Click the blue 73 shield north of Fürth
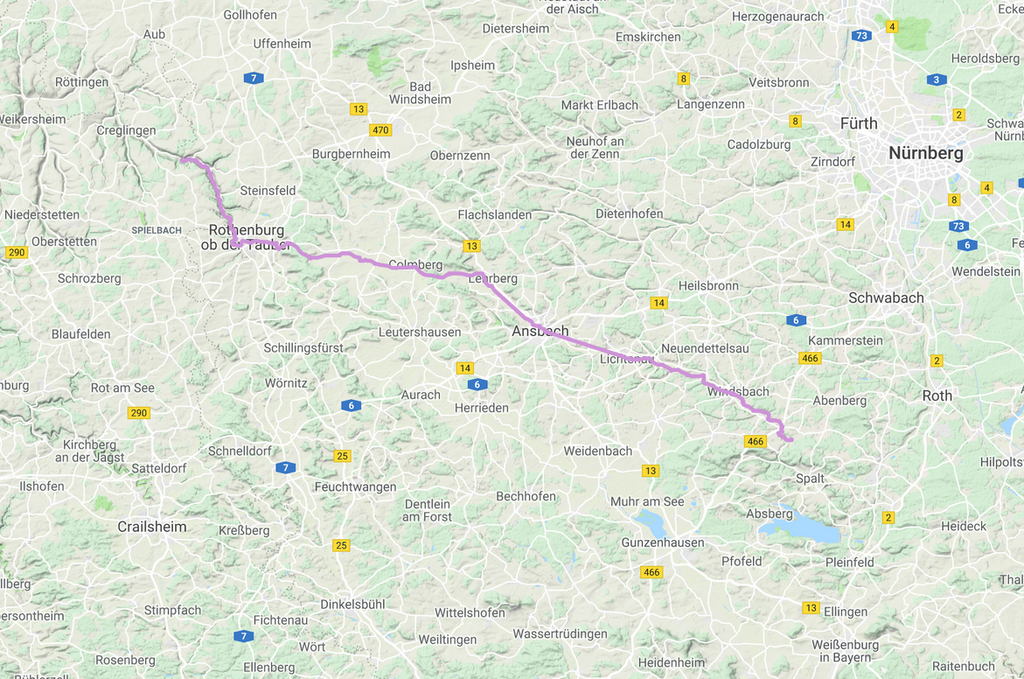The height and width of the screenshot is (679, 1024). click(861, 36)
